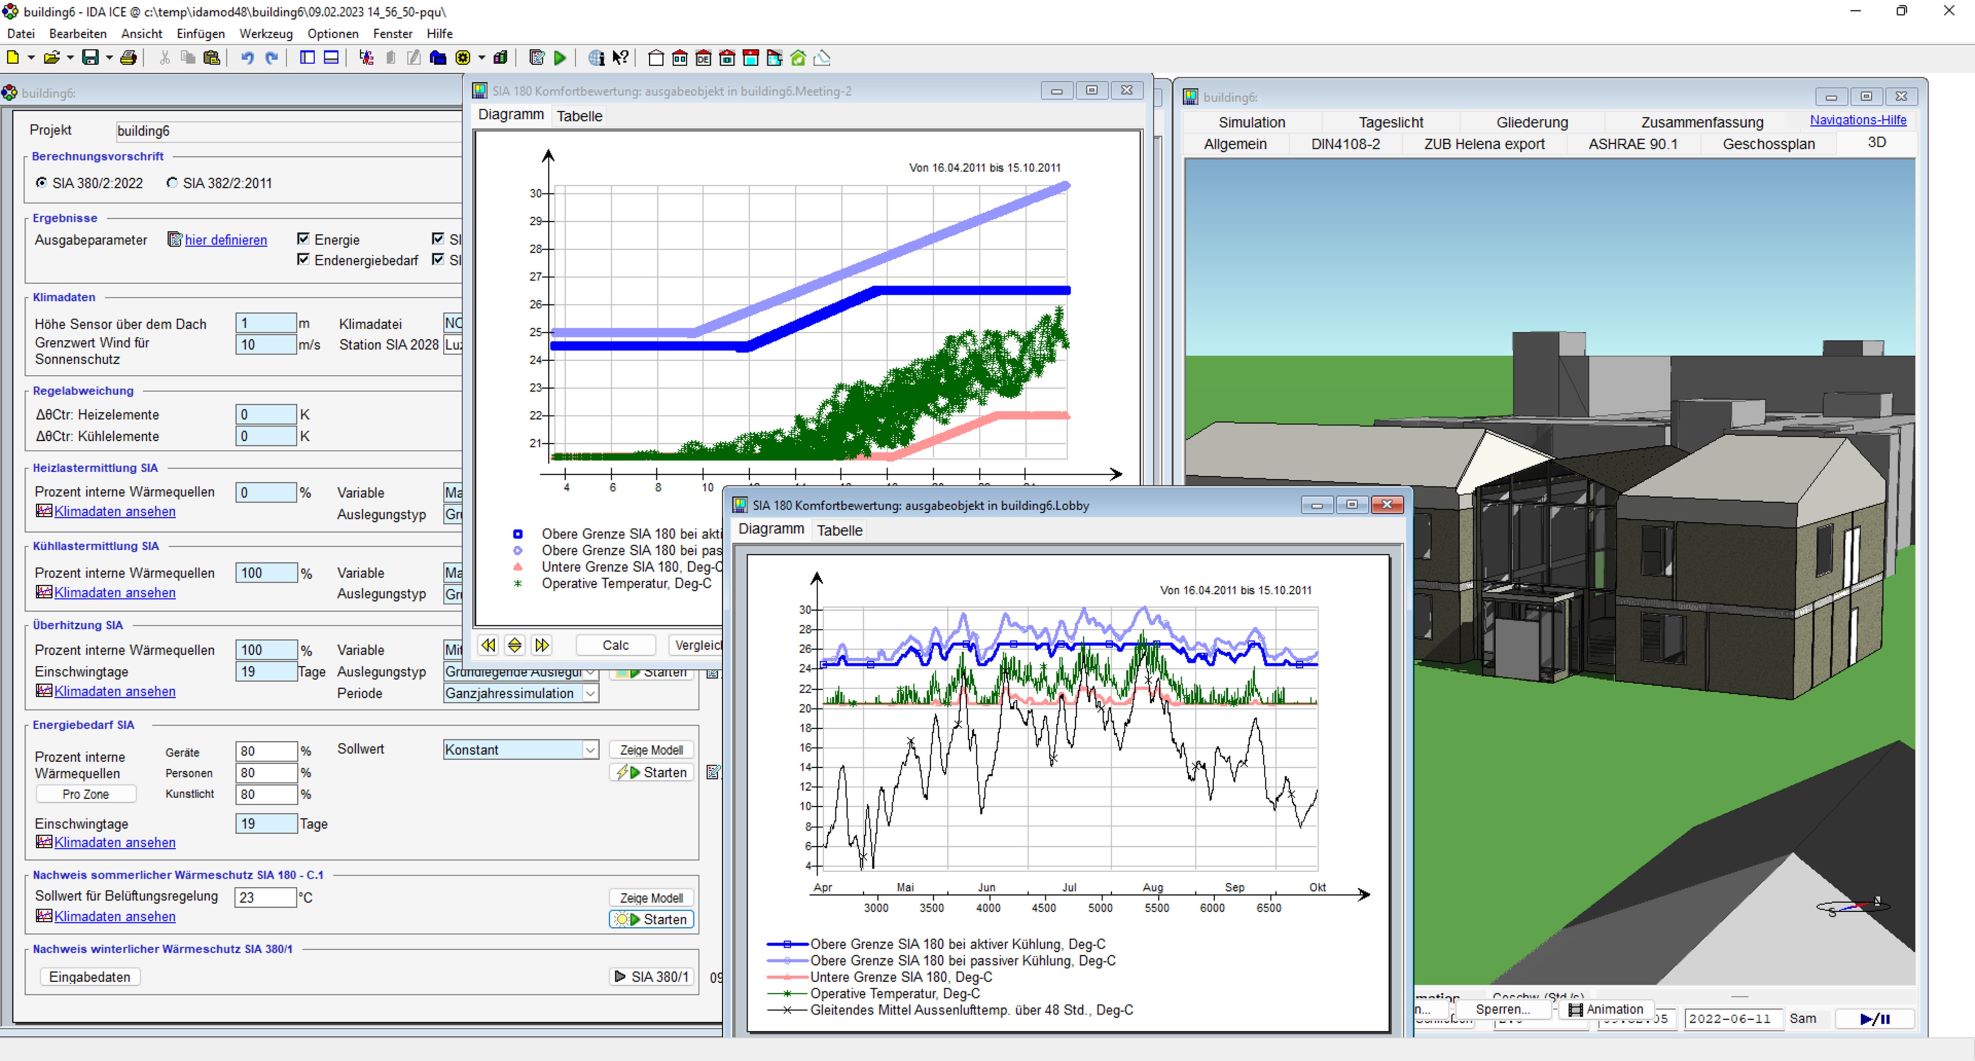
Task: Click the Pro Zone button
Action: [x=86, y=794]
